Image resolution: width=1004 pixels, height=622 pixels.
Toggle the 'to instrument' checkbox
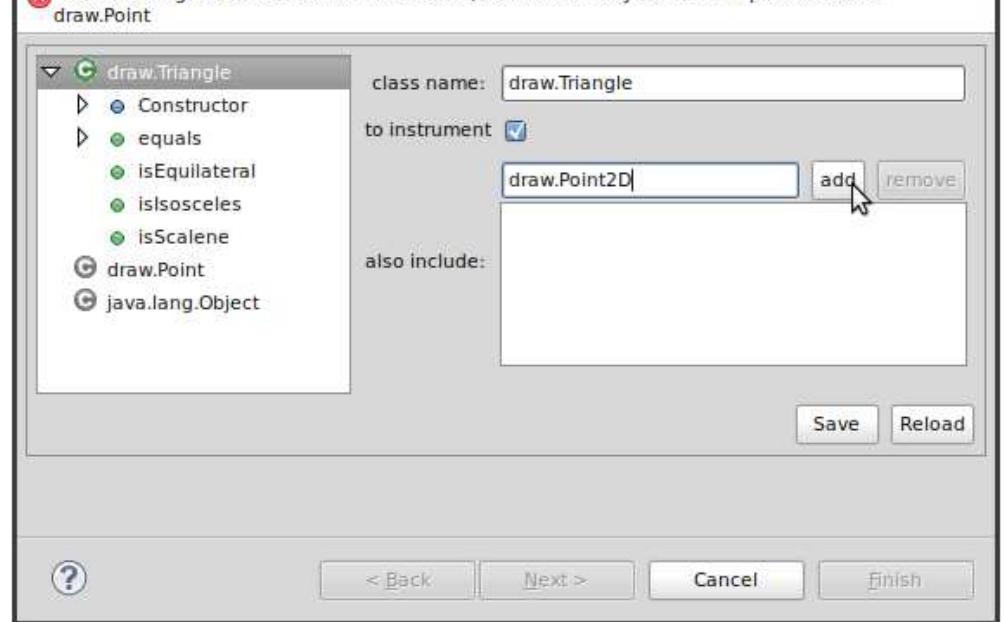[515, 131]
